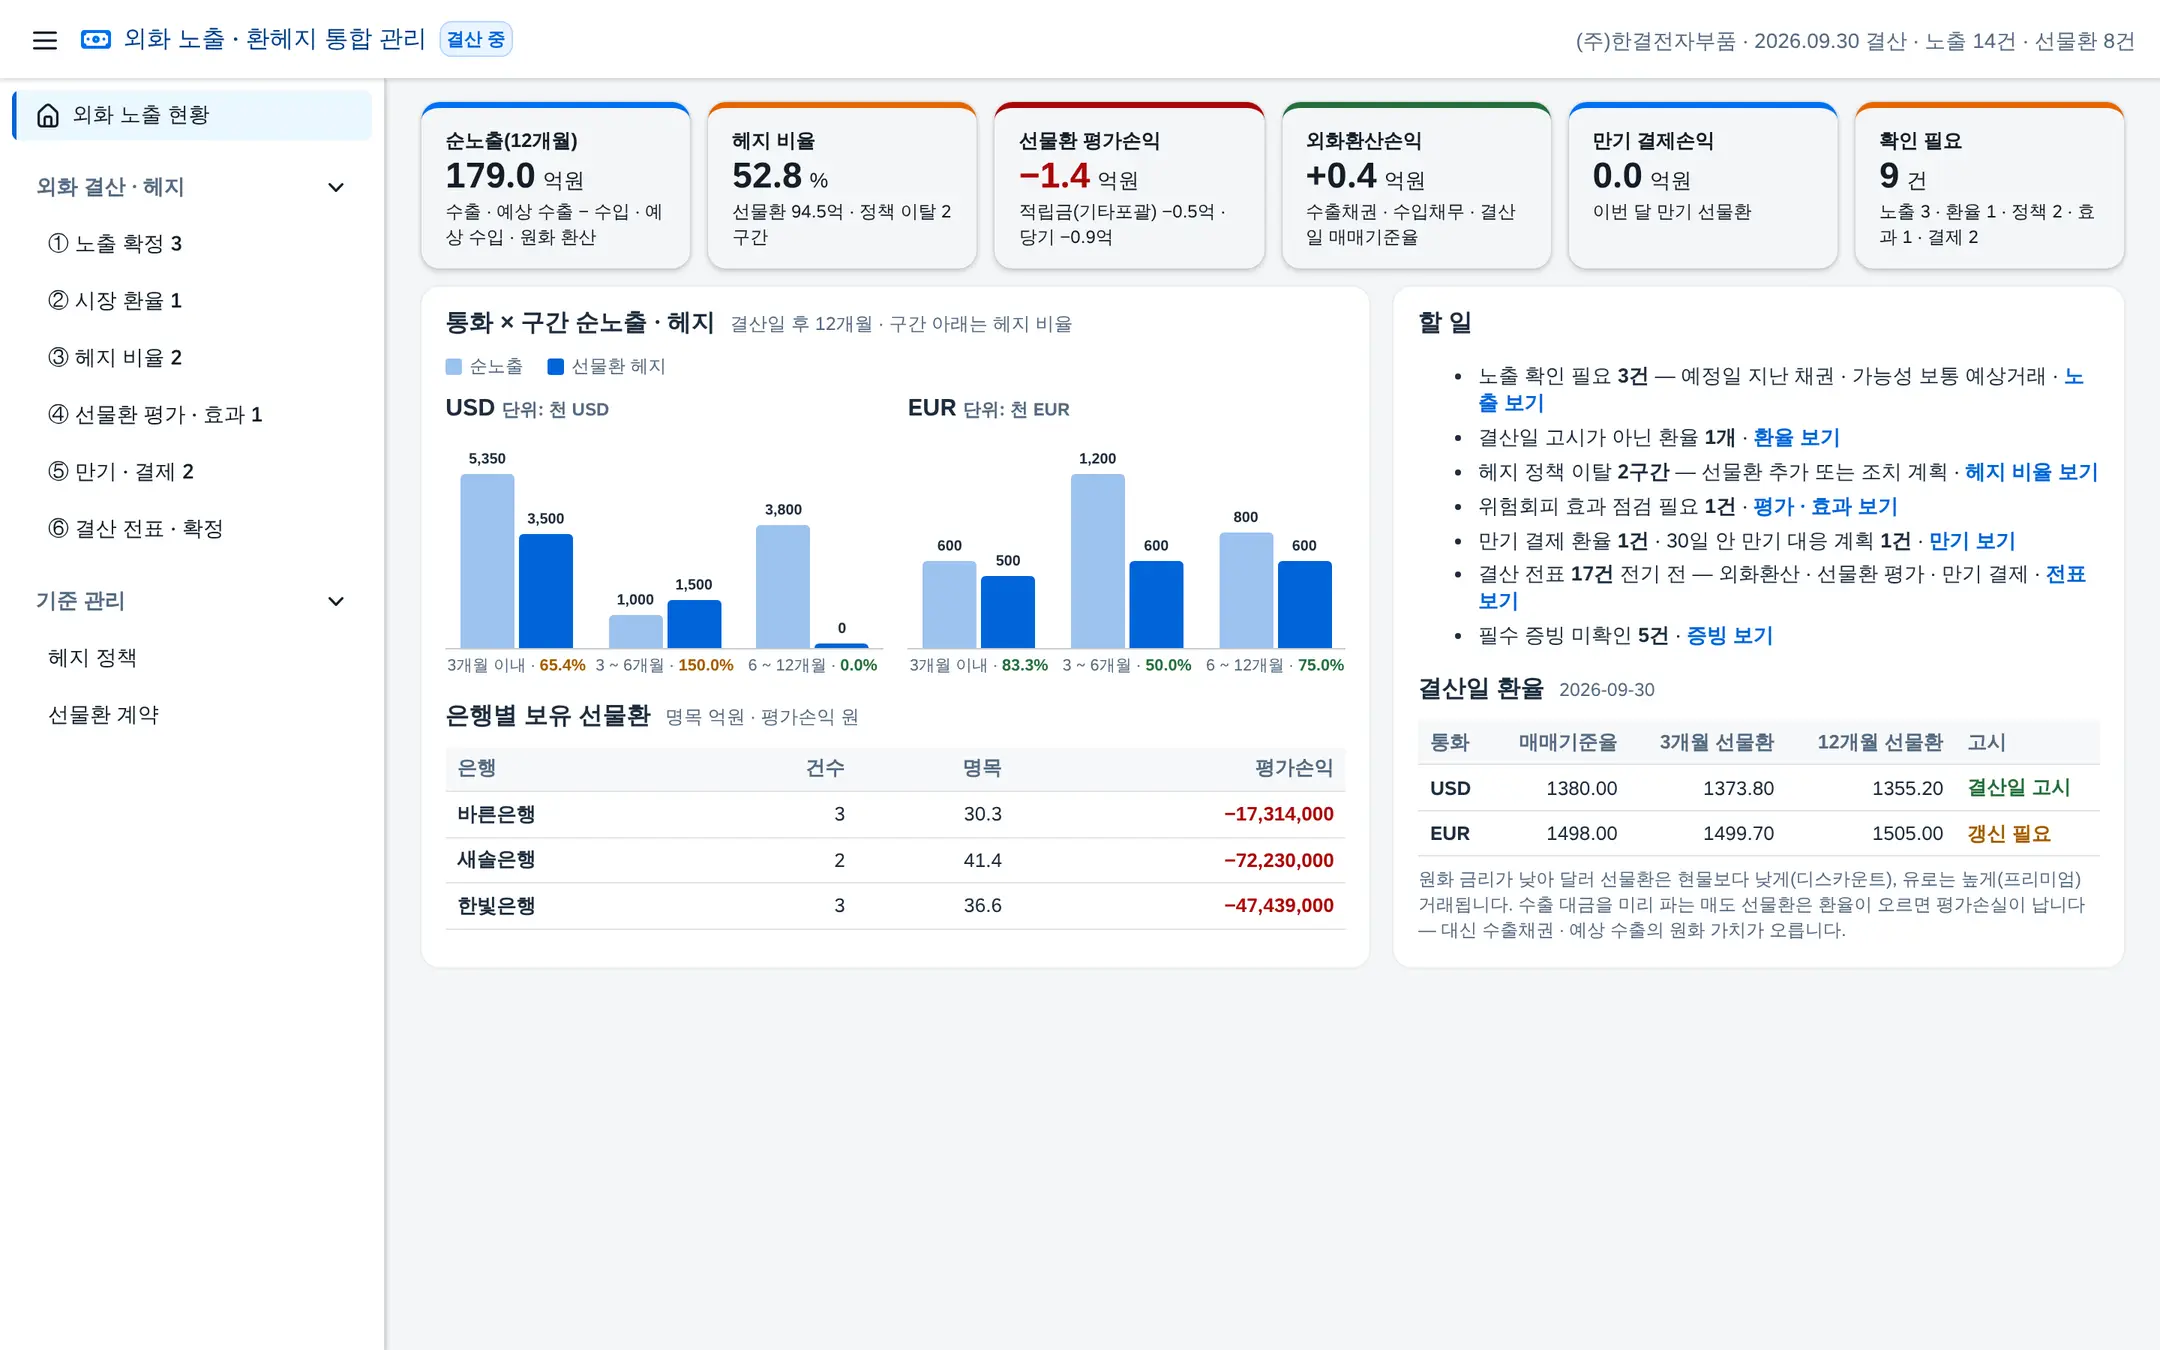Screen dimensions: 2160x1350
Task: Open the 외화환산손익 +0.4 card
Action: point(1416,186)
